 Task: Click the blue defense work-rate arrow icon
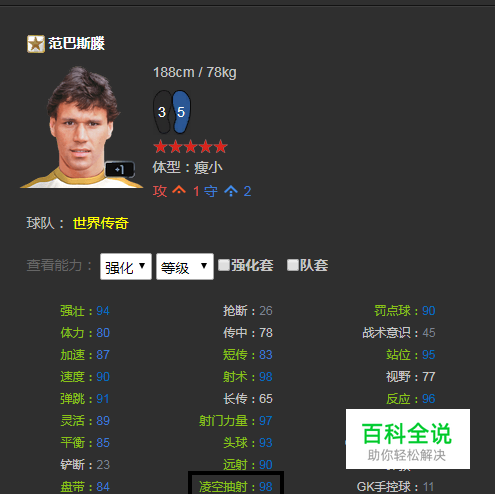point(231,191)
